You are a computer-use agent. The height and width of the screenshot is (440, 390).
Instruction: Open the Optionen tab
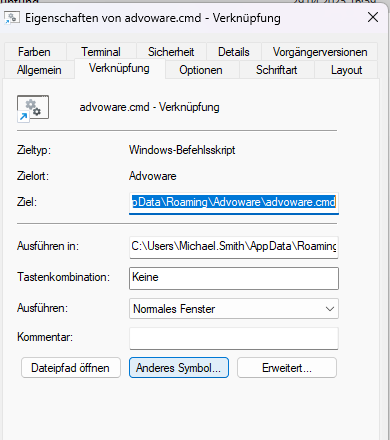coord(201,70)
